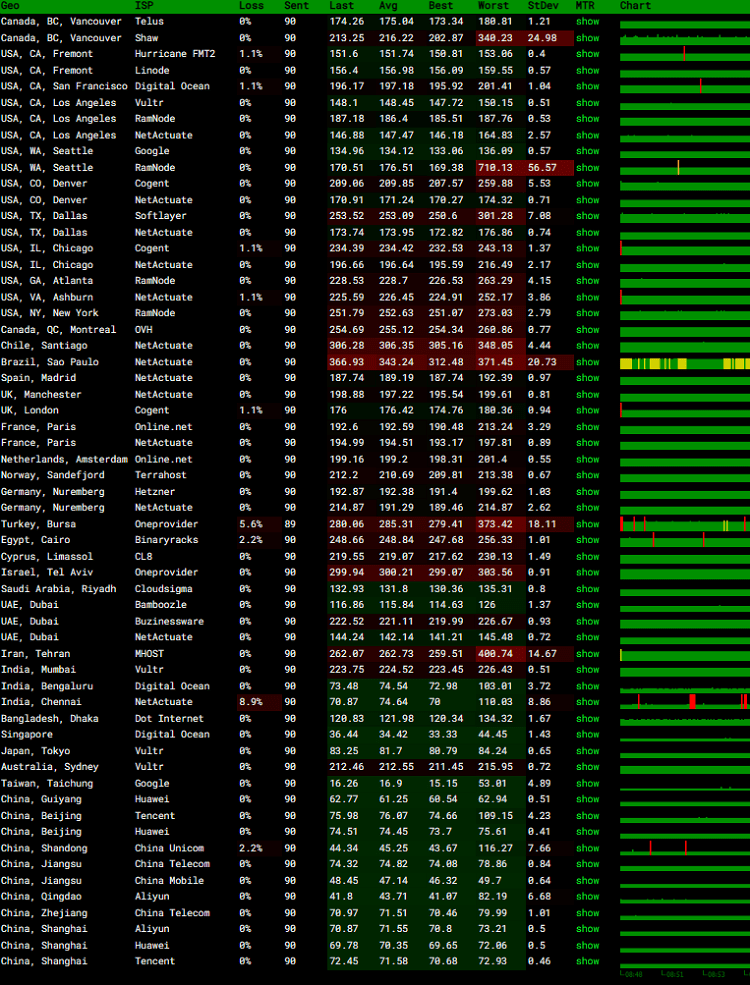The height and width of the screenshot is (985, 750).
Task: Click loss value 8.9% for Chennai
Action: 251,702
